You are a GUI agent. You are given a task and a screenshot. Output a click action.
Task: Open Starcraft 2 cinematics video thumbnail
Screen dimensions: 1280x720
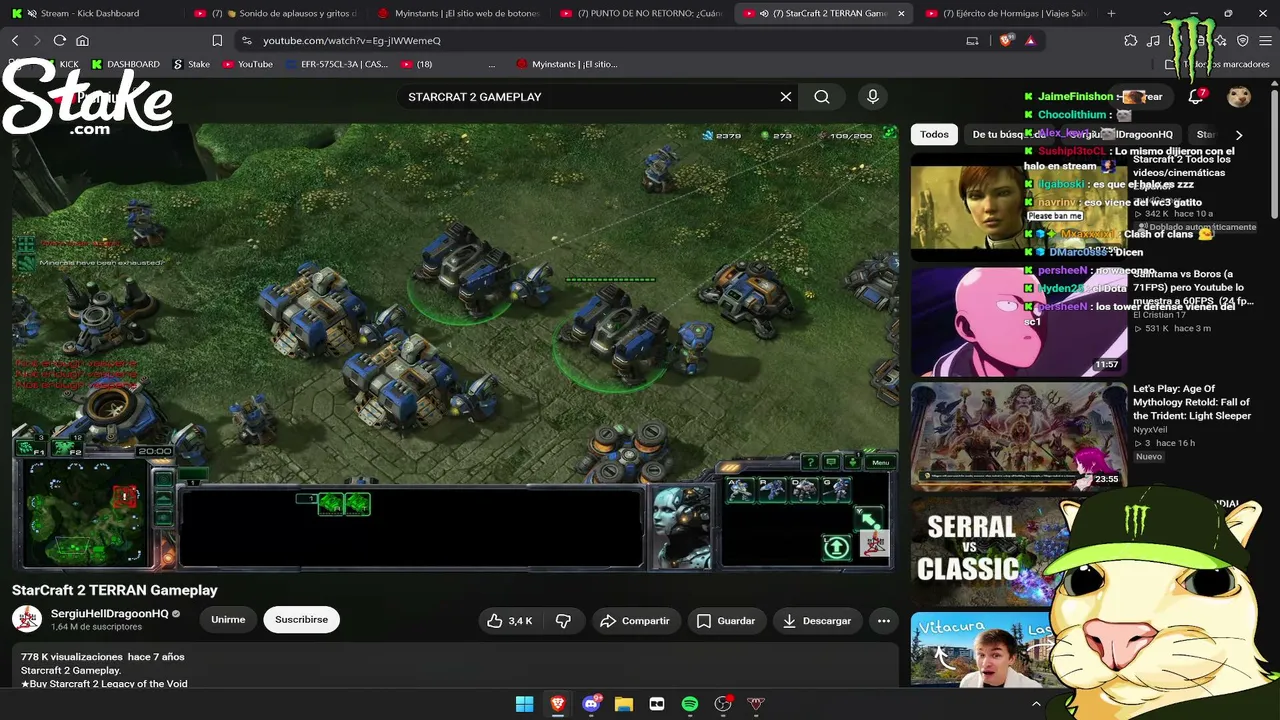[x=1018, y=206]
